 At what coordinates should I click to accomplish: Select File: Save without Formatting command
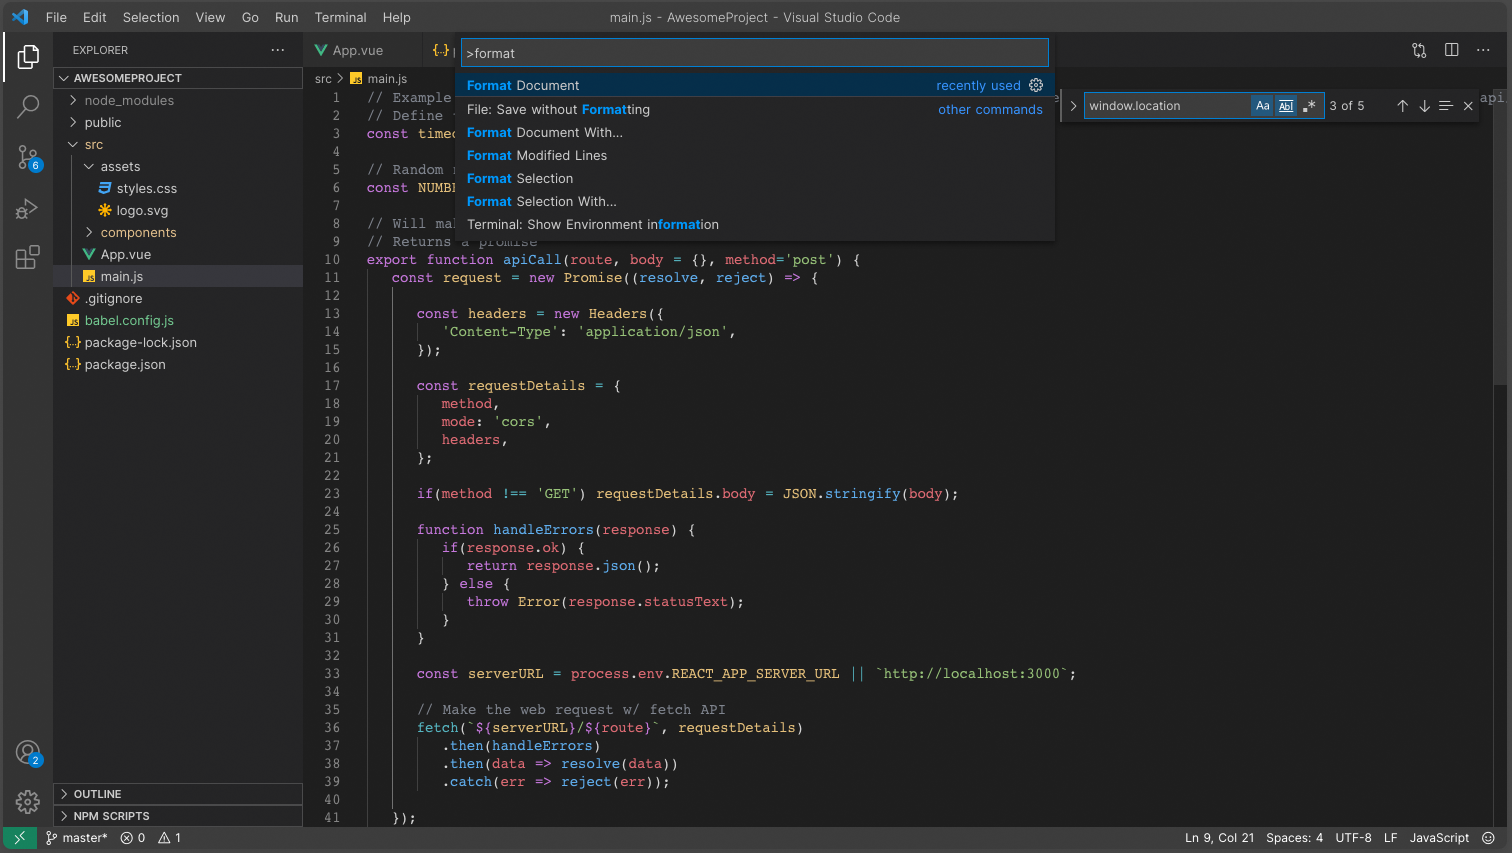pos(755,109)
